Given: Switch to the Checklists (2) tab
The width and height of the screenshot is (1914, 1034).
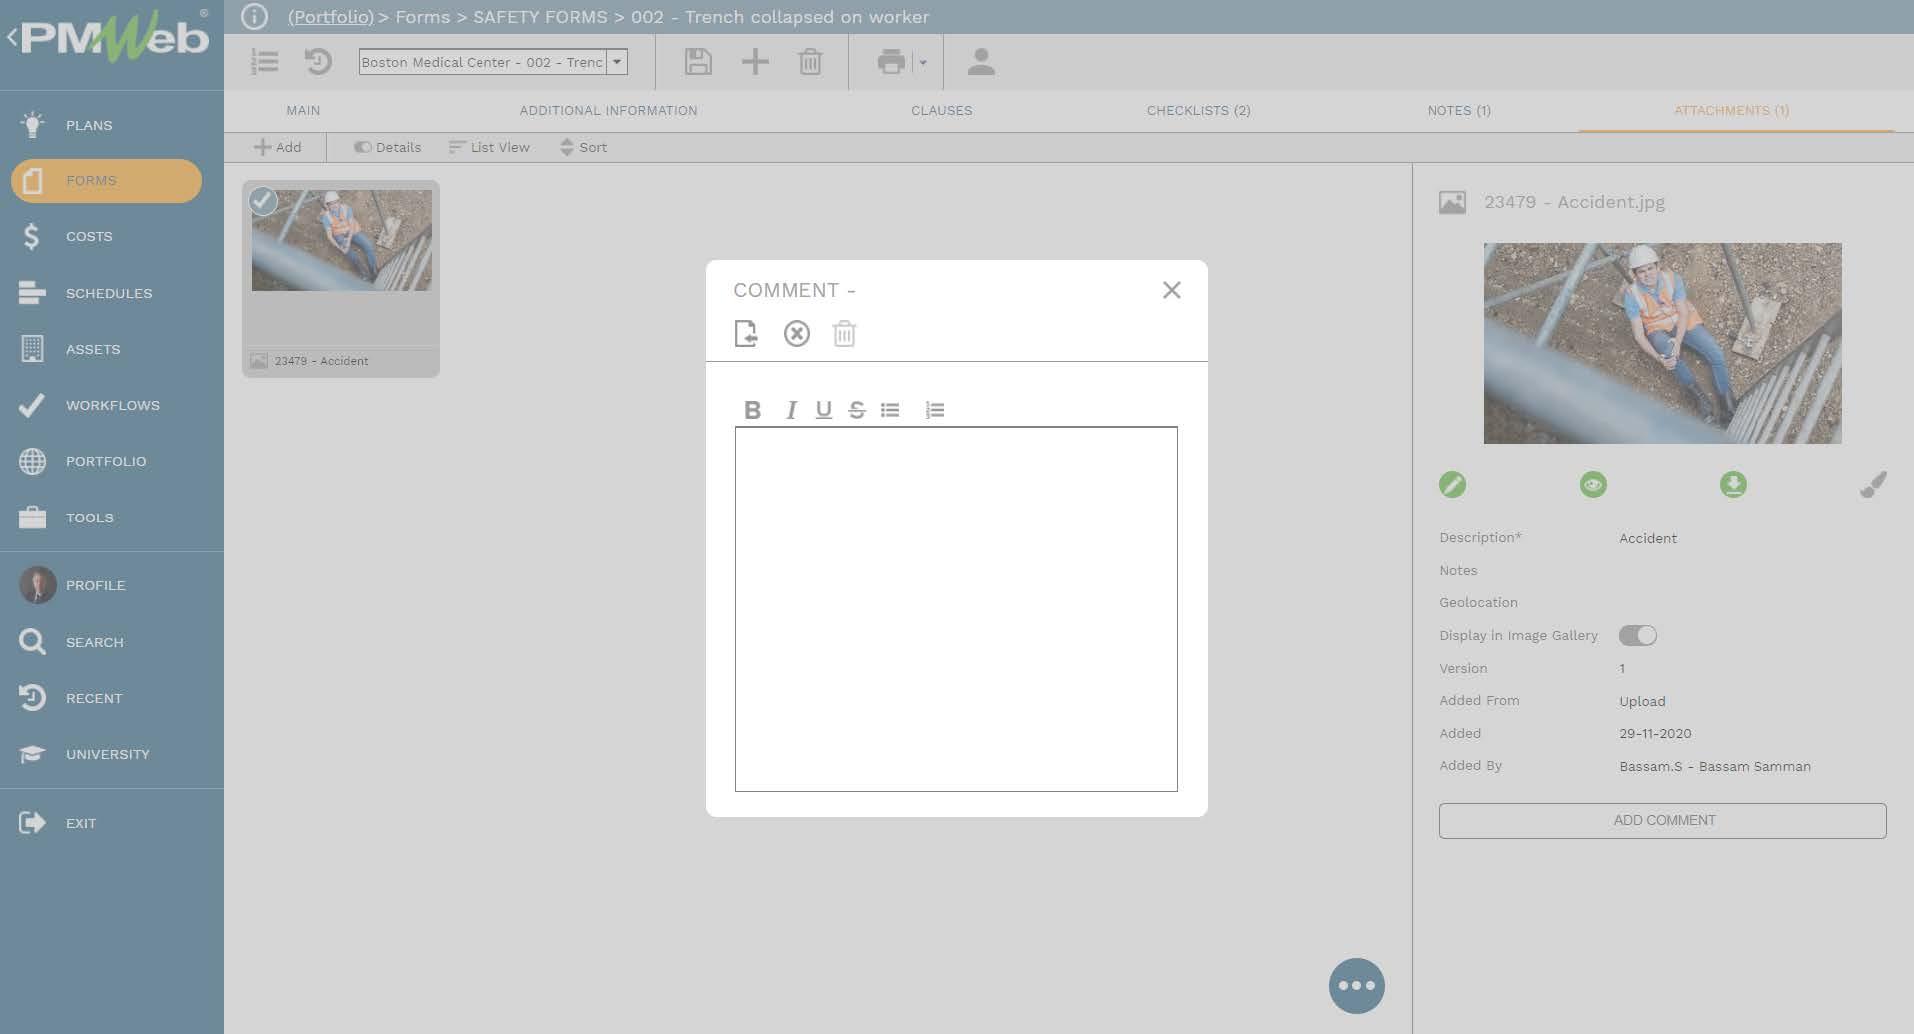Looking at the screenshot, I should pos(1198,111).
